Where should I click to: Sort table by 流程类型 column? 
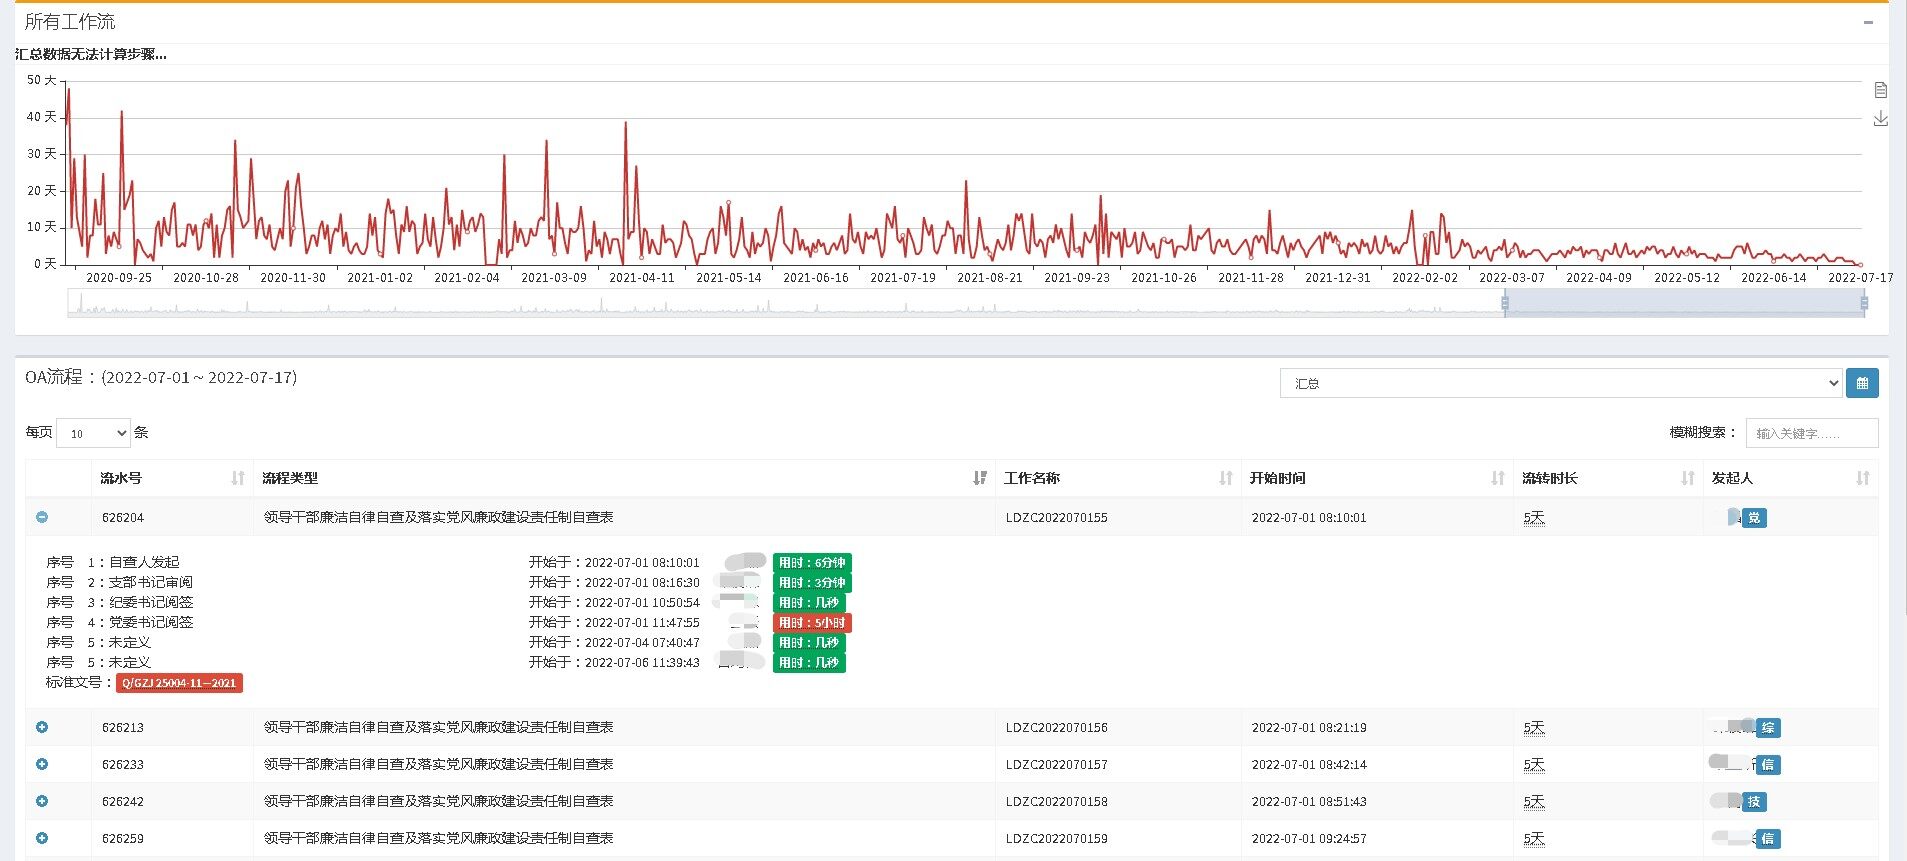click(x=979, y=478)
